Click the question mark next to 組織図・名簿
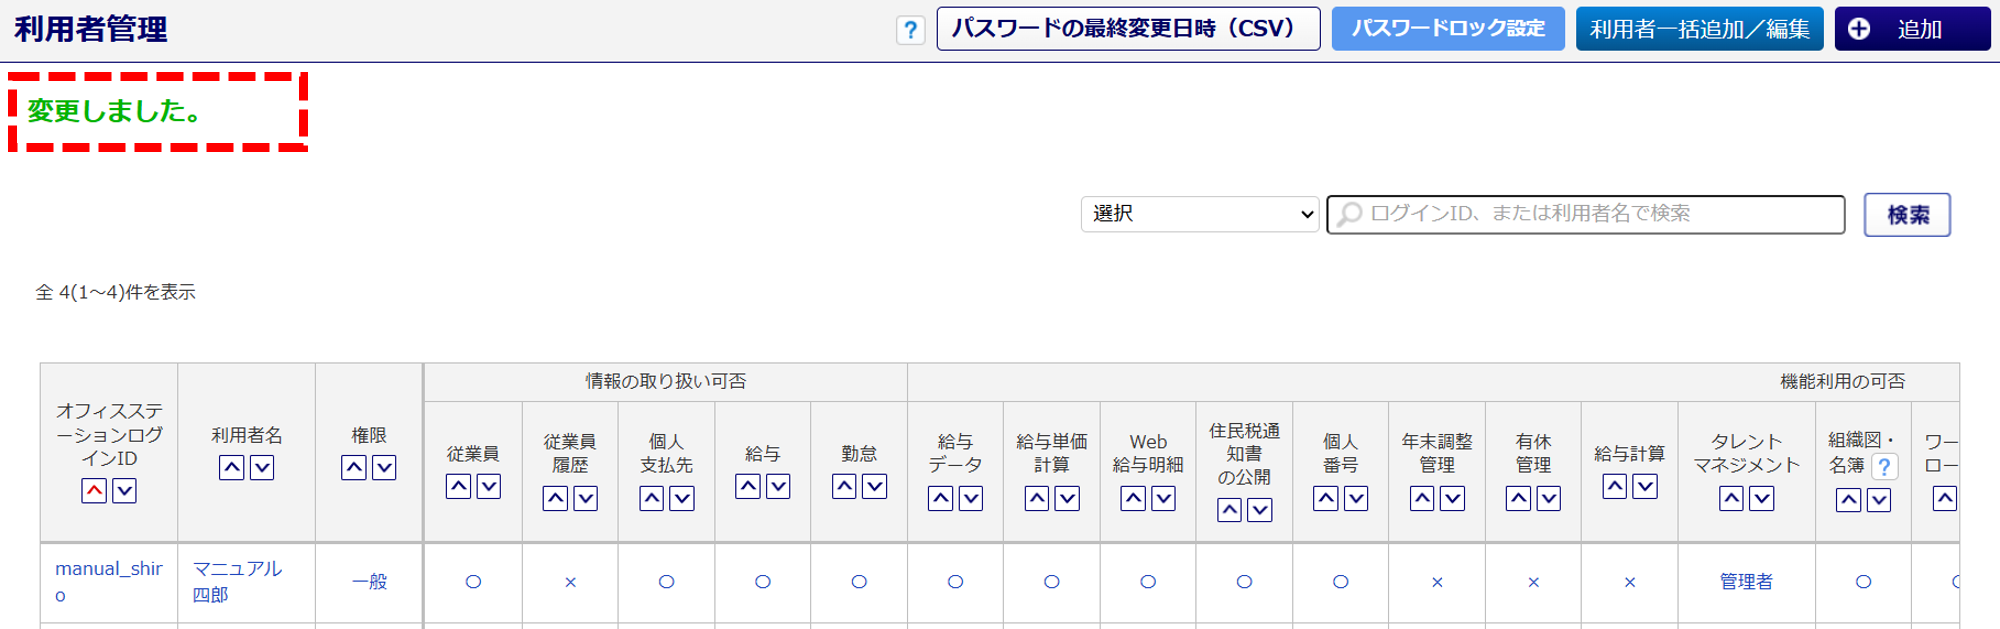Image resolution: width=2000 pixels, height=629 pixels. click(x=1884, y=466)
